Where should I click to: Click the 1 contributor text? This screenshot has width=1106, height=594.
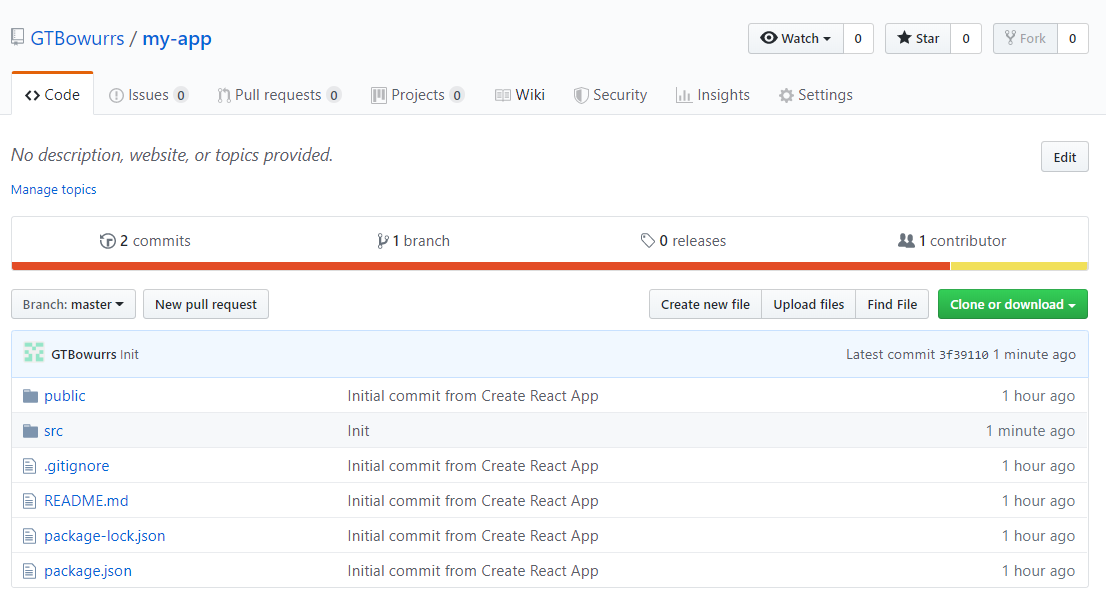click(x=962, y=241)
